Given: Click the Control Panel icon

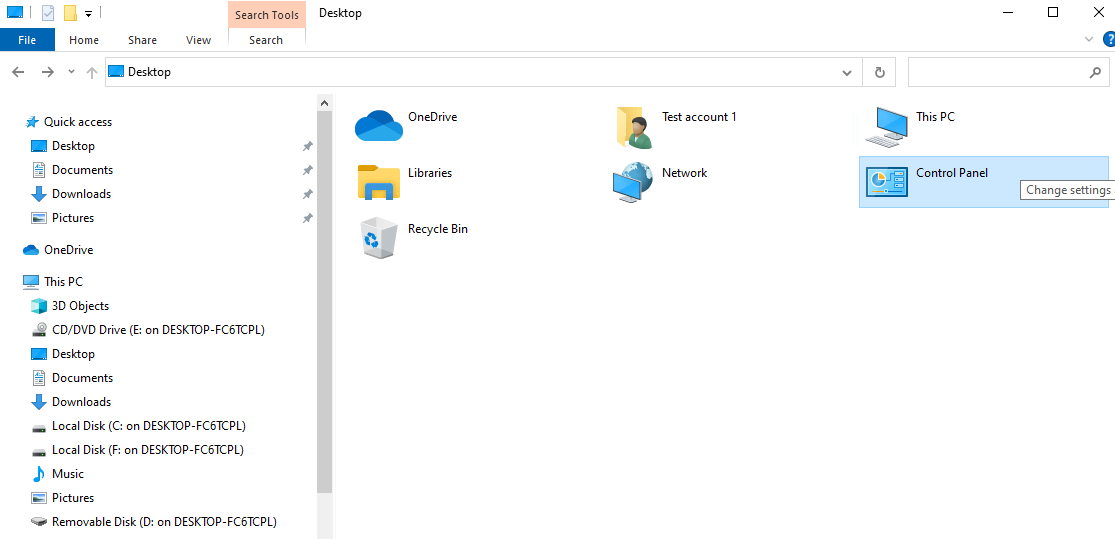Looking at the screenshot, I should pos(886,182).
